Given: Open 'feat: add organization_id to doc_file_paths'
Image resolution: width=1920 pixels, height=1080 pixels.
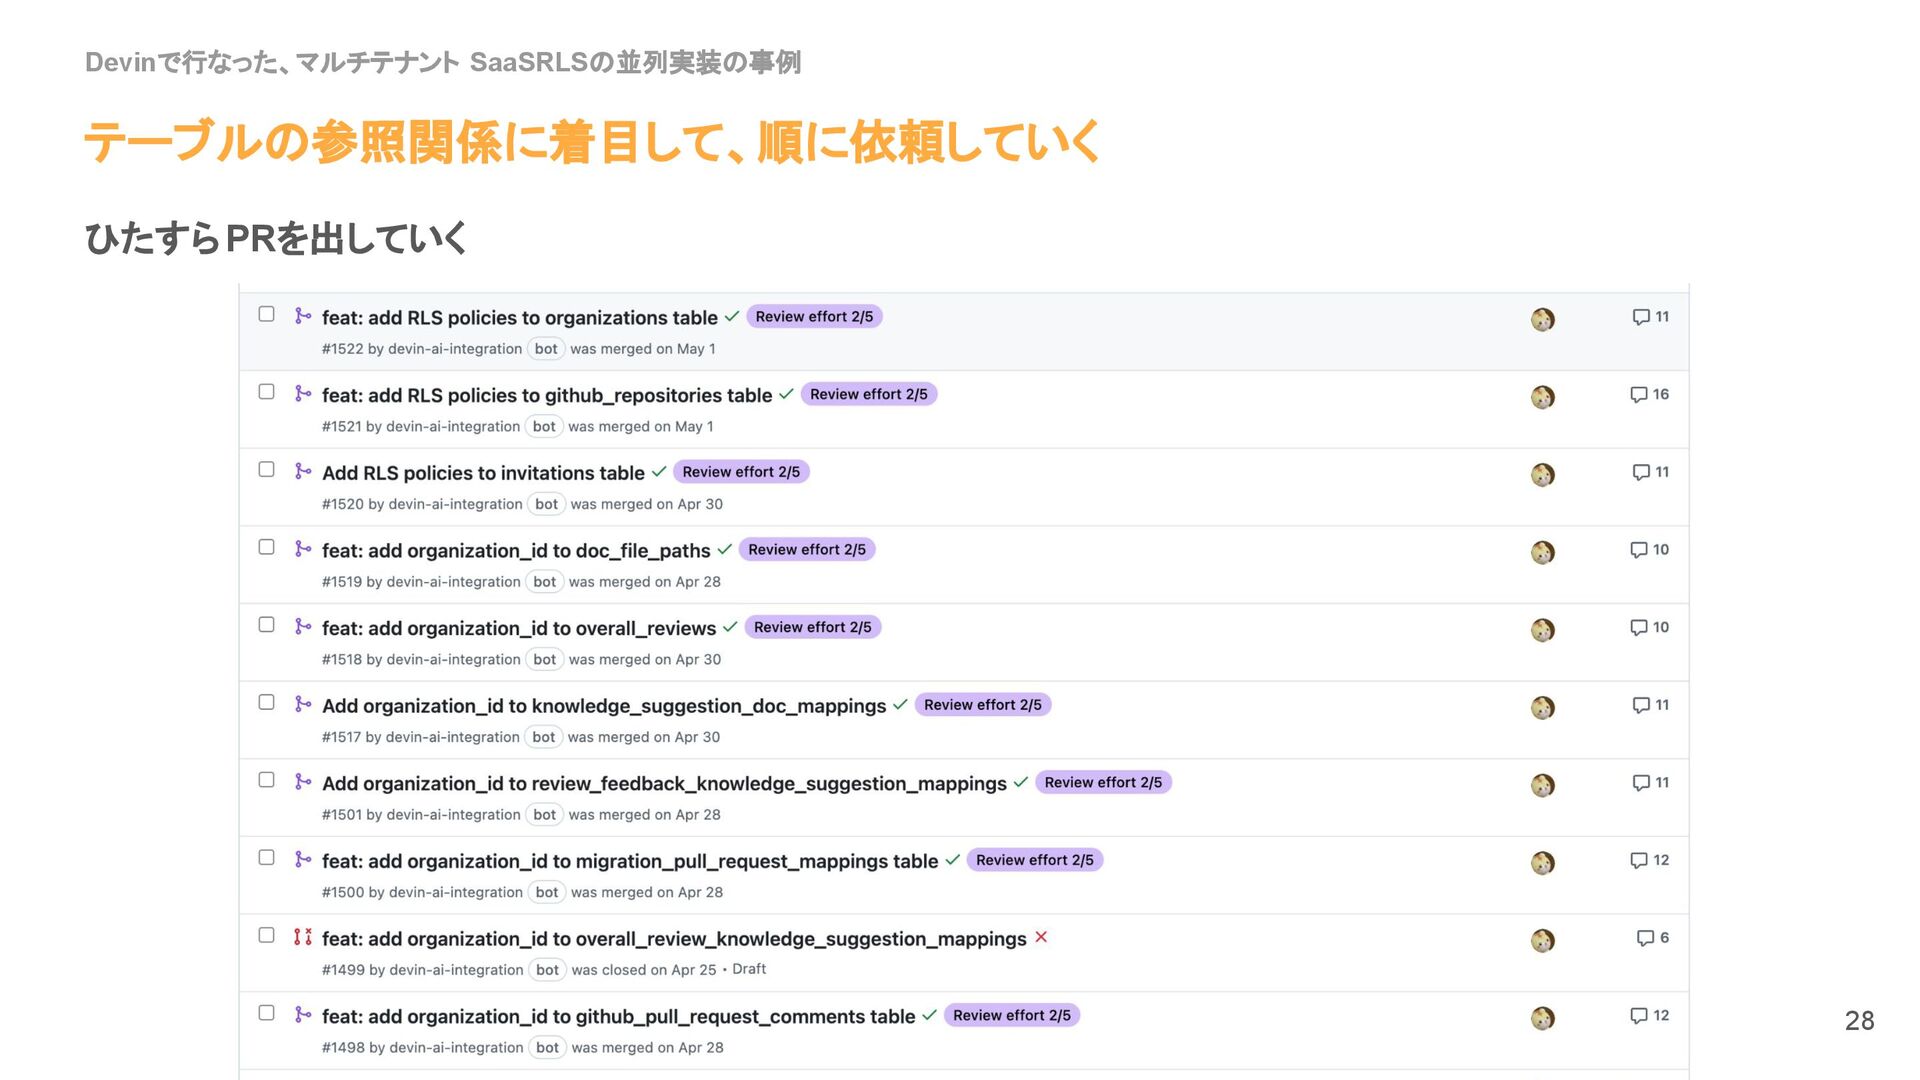Looking at the screenshot, I should (516, 551).
